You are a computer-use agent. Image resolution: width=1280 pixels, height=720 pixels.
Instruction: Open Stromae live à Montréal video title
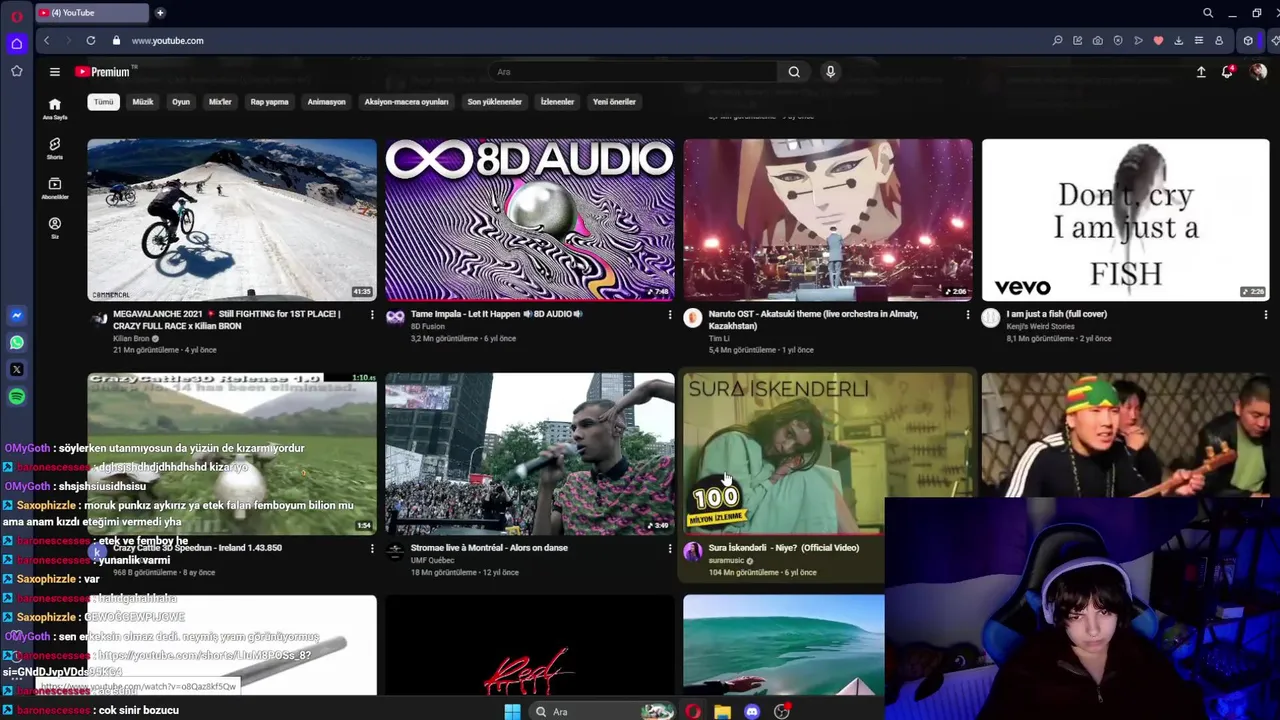tap(489, 548)
